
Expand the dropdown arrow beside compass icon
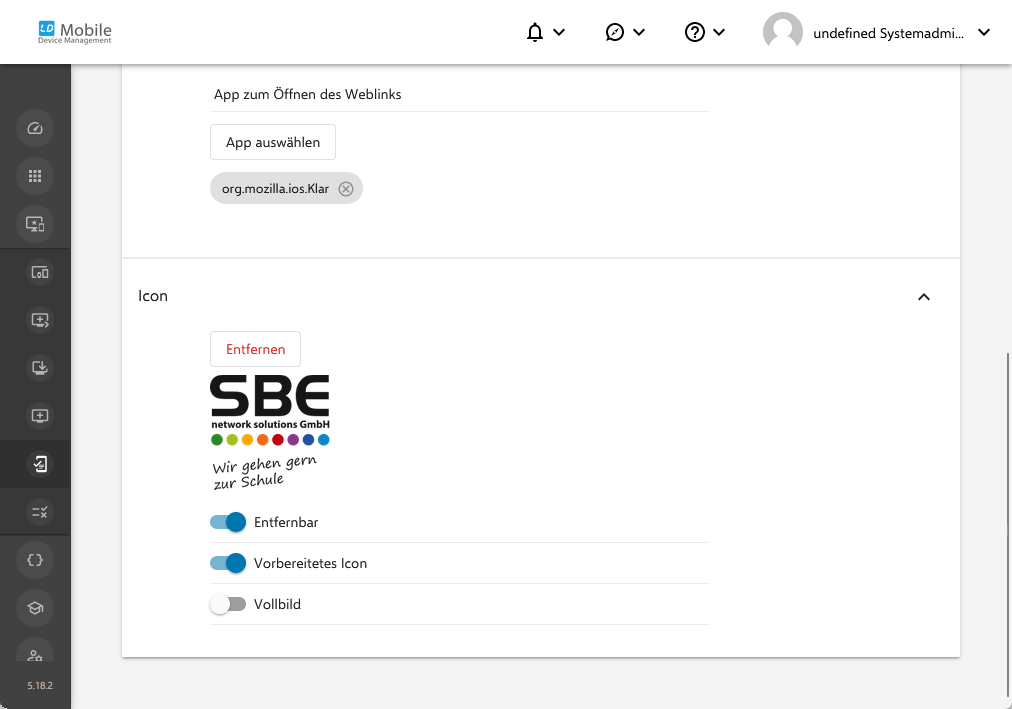[x=639, y=32]
